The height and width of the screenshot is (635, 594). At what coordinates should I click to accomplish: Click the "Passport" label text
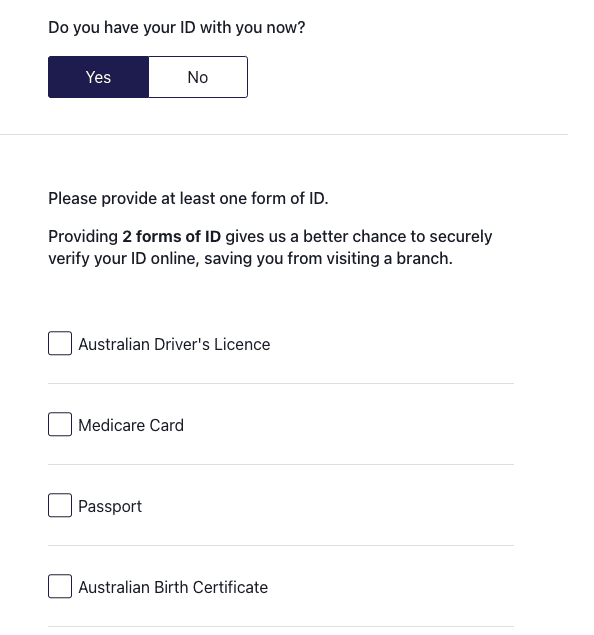(110, 507)
